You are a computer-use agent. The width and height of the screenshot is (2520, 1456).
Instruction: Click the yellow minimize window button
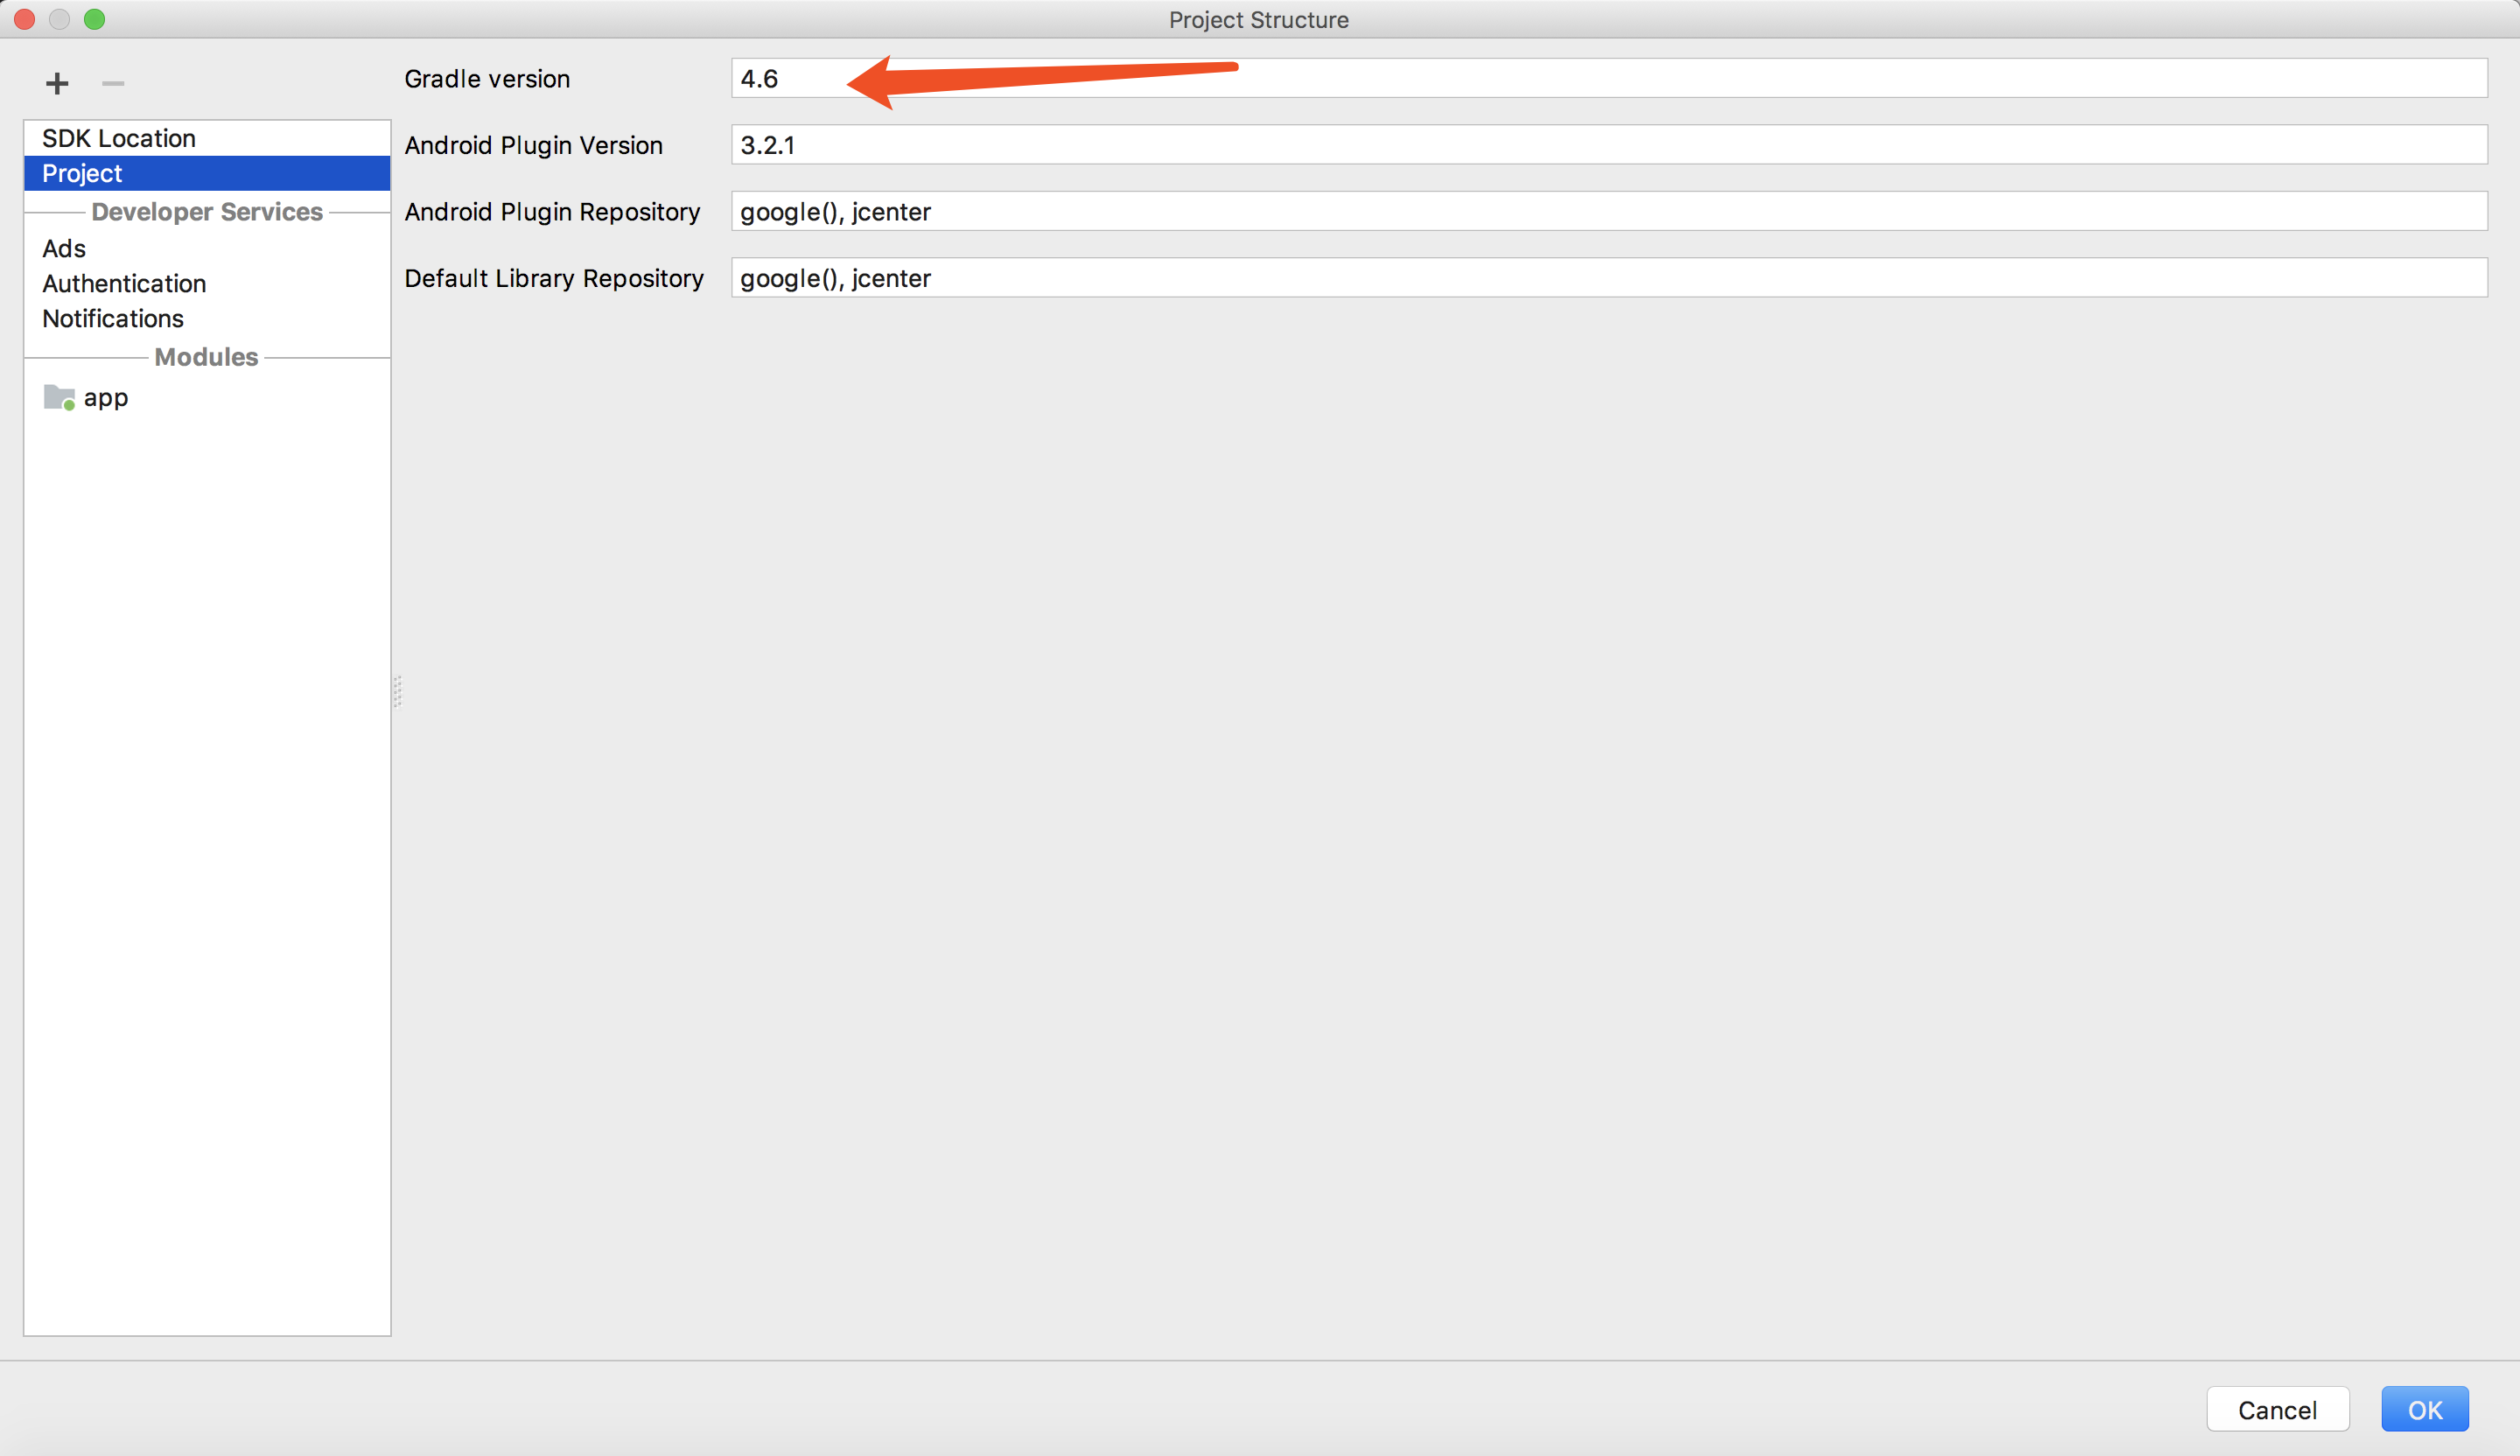click(60, 19)
